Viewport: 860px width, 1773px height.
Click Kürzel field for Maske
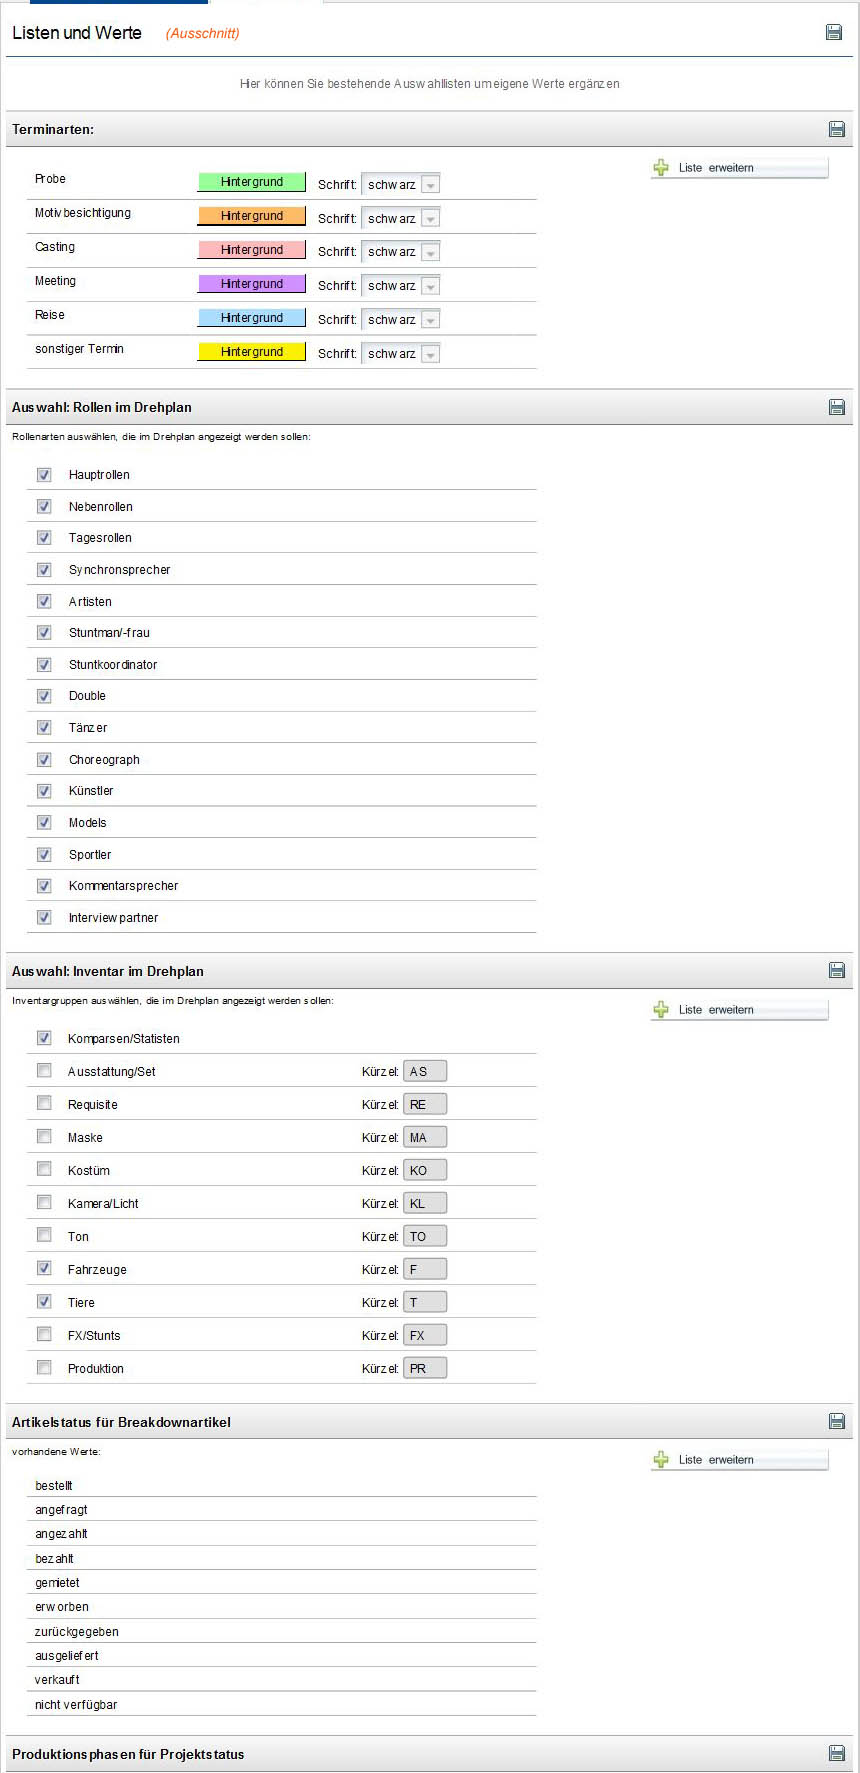click(425, 1137)
